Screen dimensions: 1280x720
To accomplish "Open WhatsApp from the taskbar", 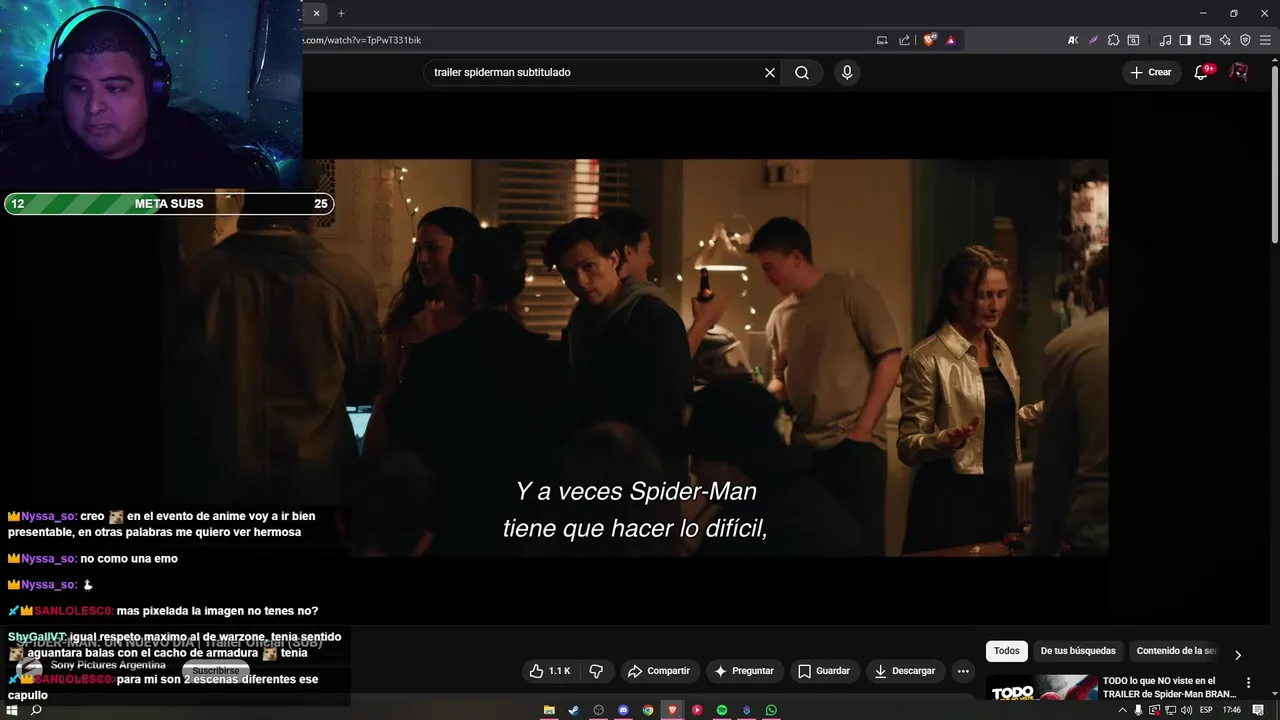I will [771, 710].
